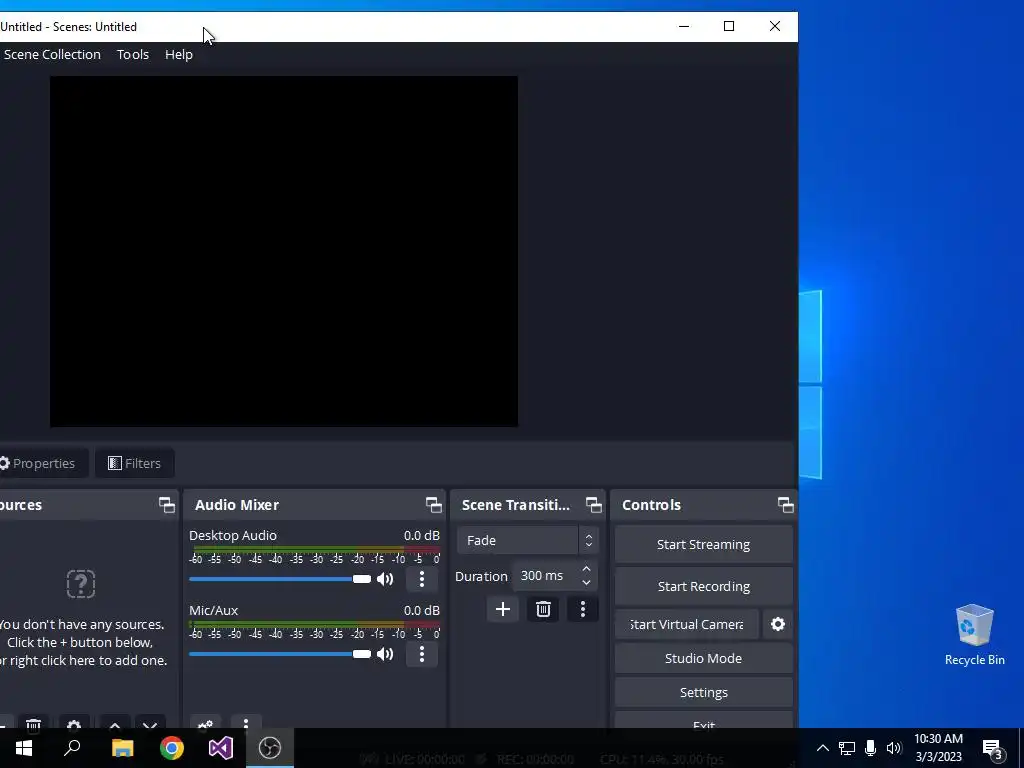The width and height of the screenshot is (1024, 768).
Task: Click the 300 ms duration field
Action: [546, 575]
